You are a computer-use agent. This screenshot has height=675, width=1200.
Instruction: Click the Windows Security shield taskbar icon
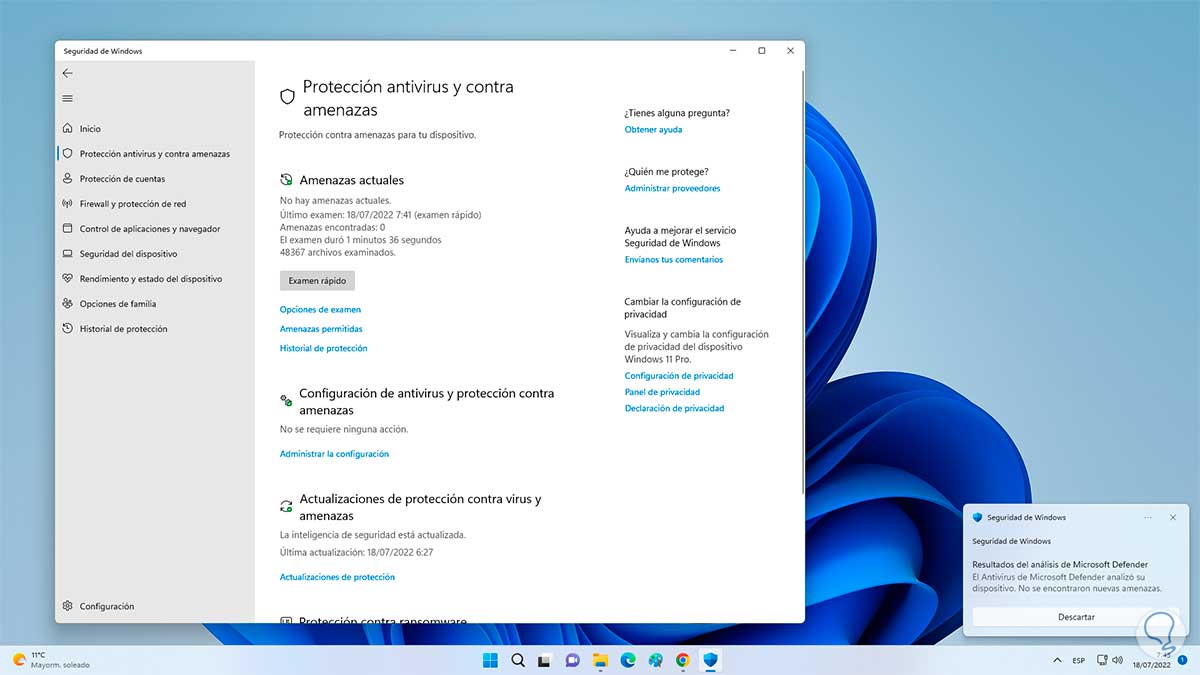click(x=710, y=660)
